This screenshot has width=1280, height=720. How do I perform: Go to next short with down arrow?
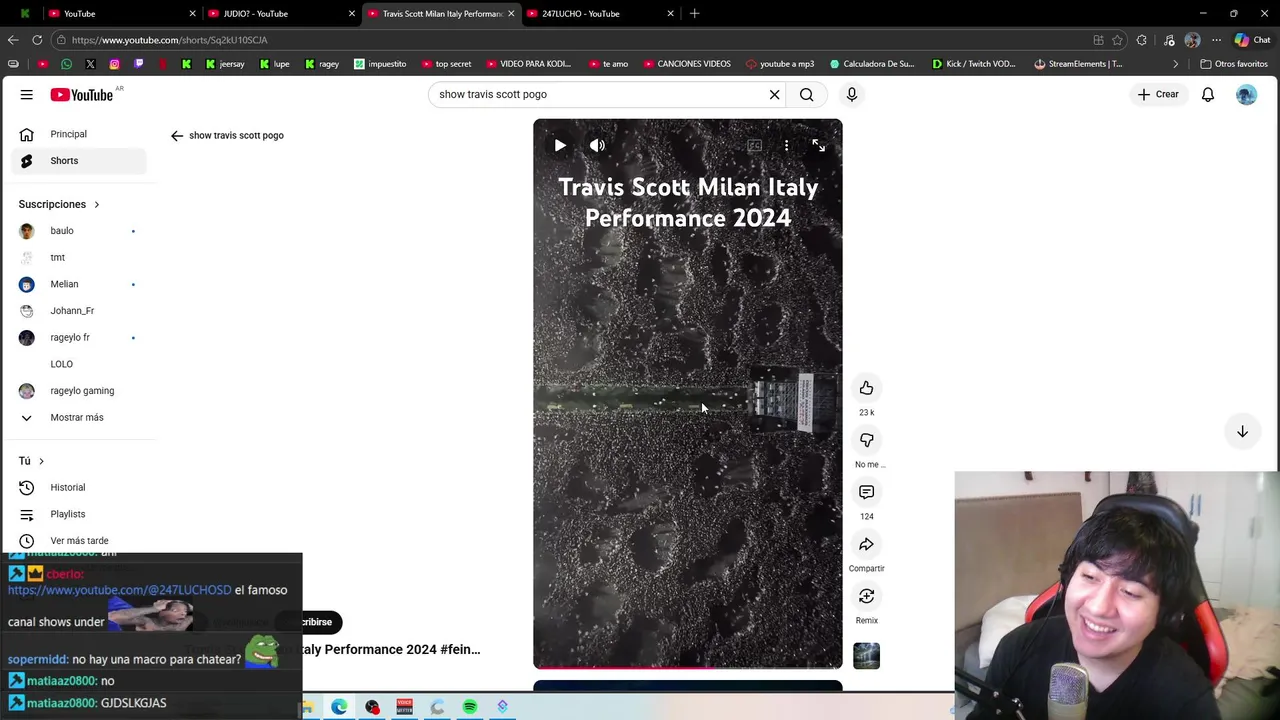[x=1242, y=432]
